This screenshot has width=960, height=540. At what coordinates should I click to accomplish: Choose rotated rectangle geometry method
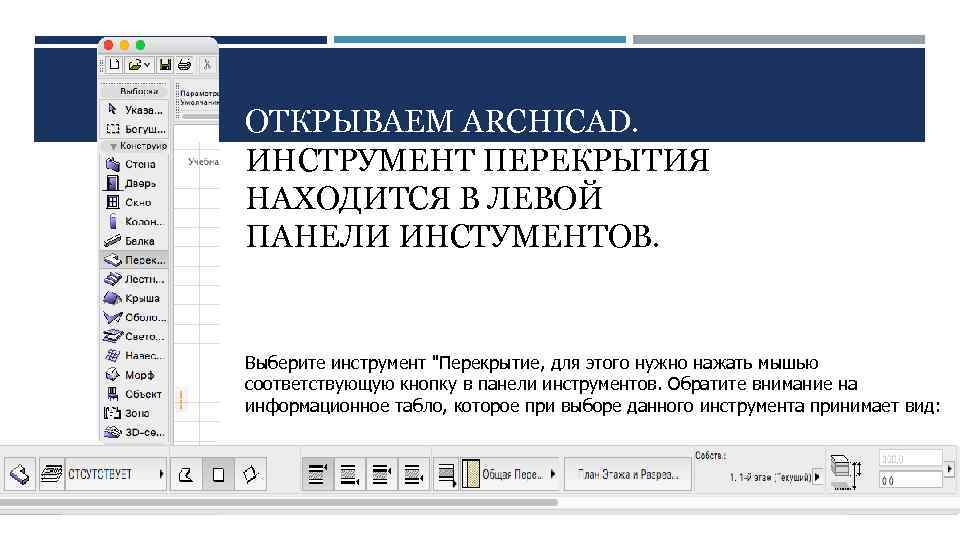(250, 474)
